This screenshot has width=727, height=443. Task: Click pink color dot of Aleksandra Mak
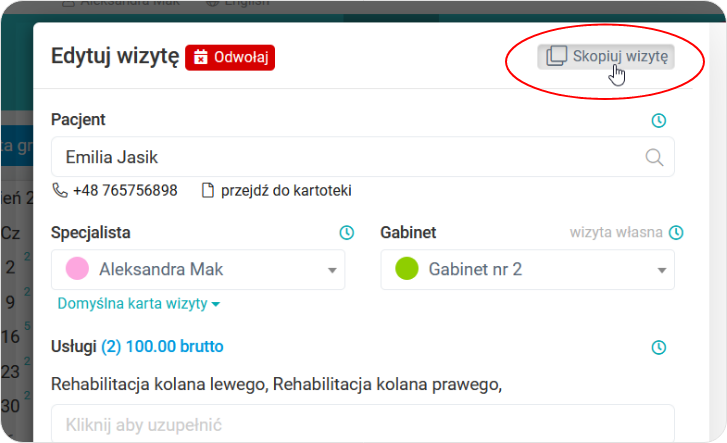(77, 269)
